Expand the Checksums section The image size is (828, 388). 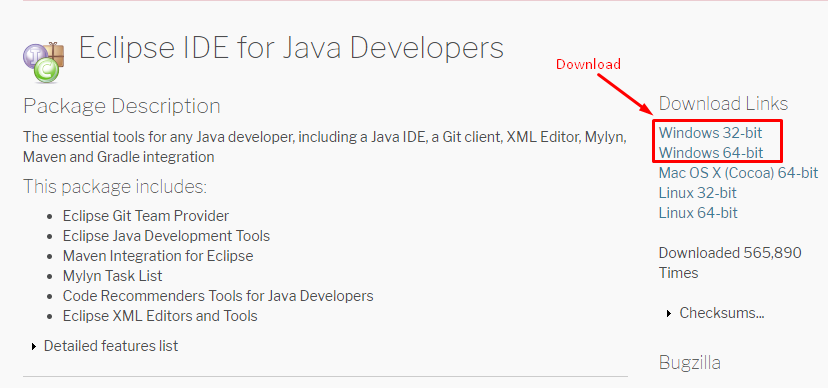tap(715, 313)
